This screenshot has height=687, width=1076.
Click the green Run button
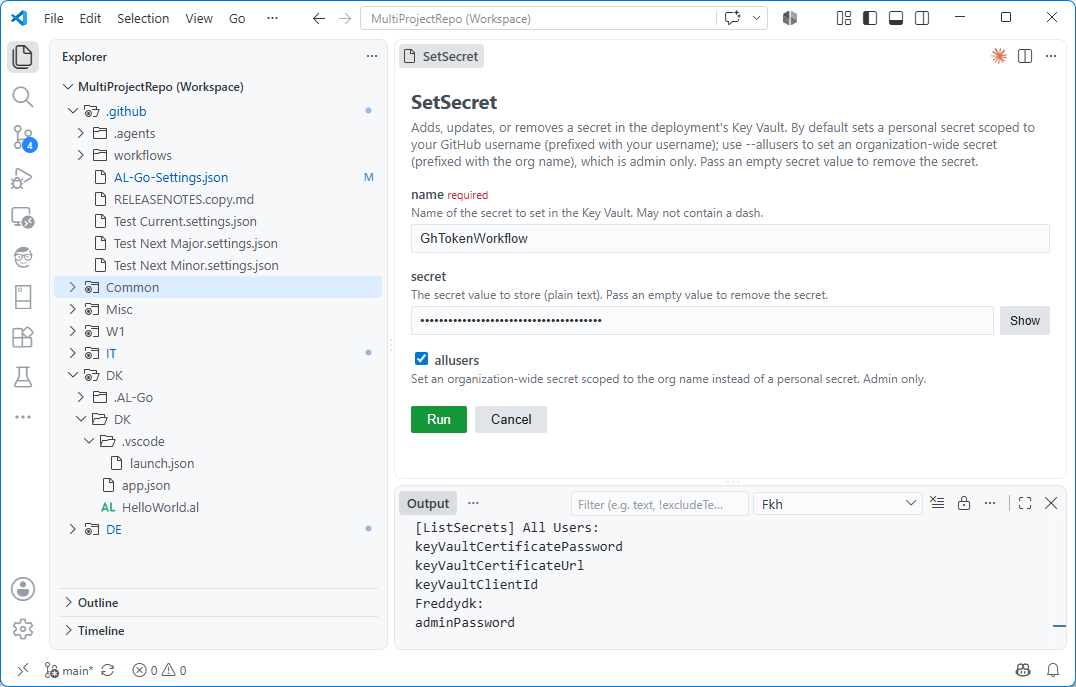(438, 419)
